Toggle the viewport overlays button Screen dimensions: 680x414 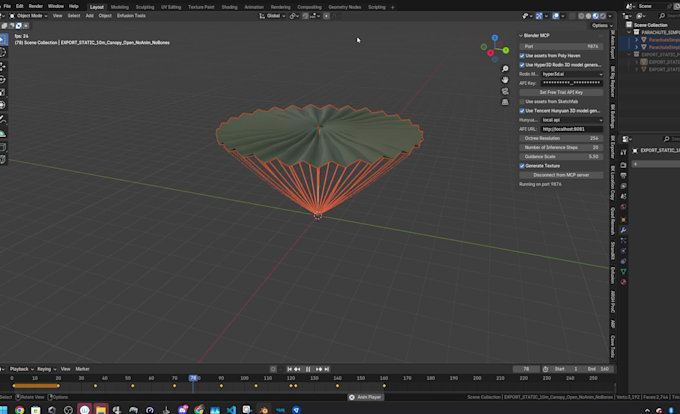point(556,16)
